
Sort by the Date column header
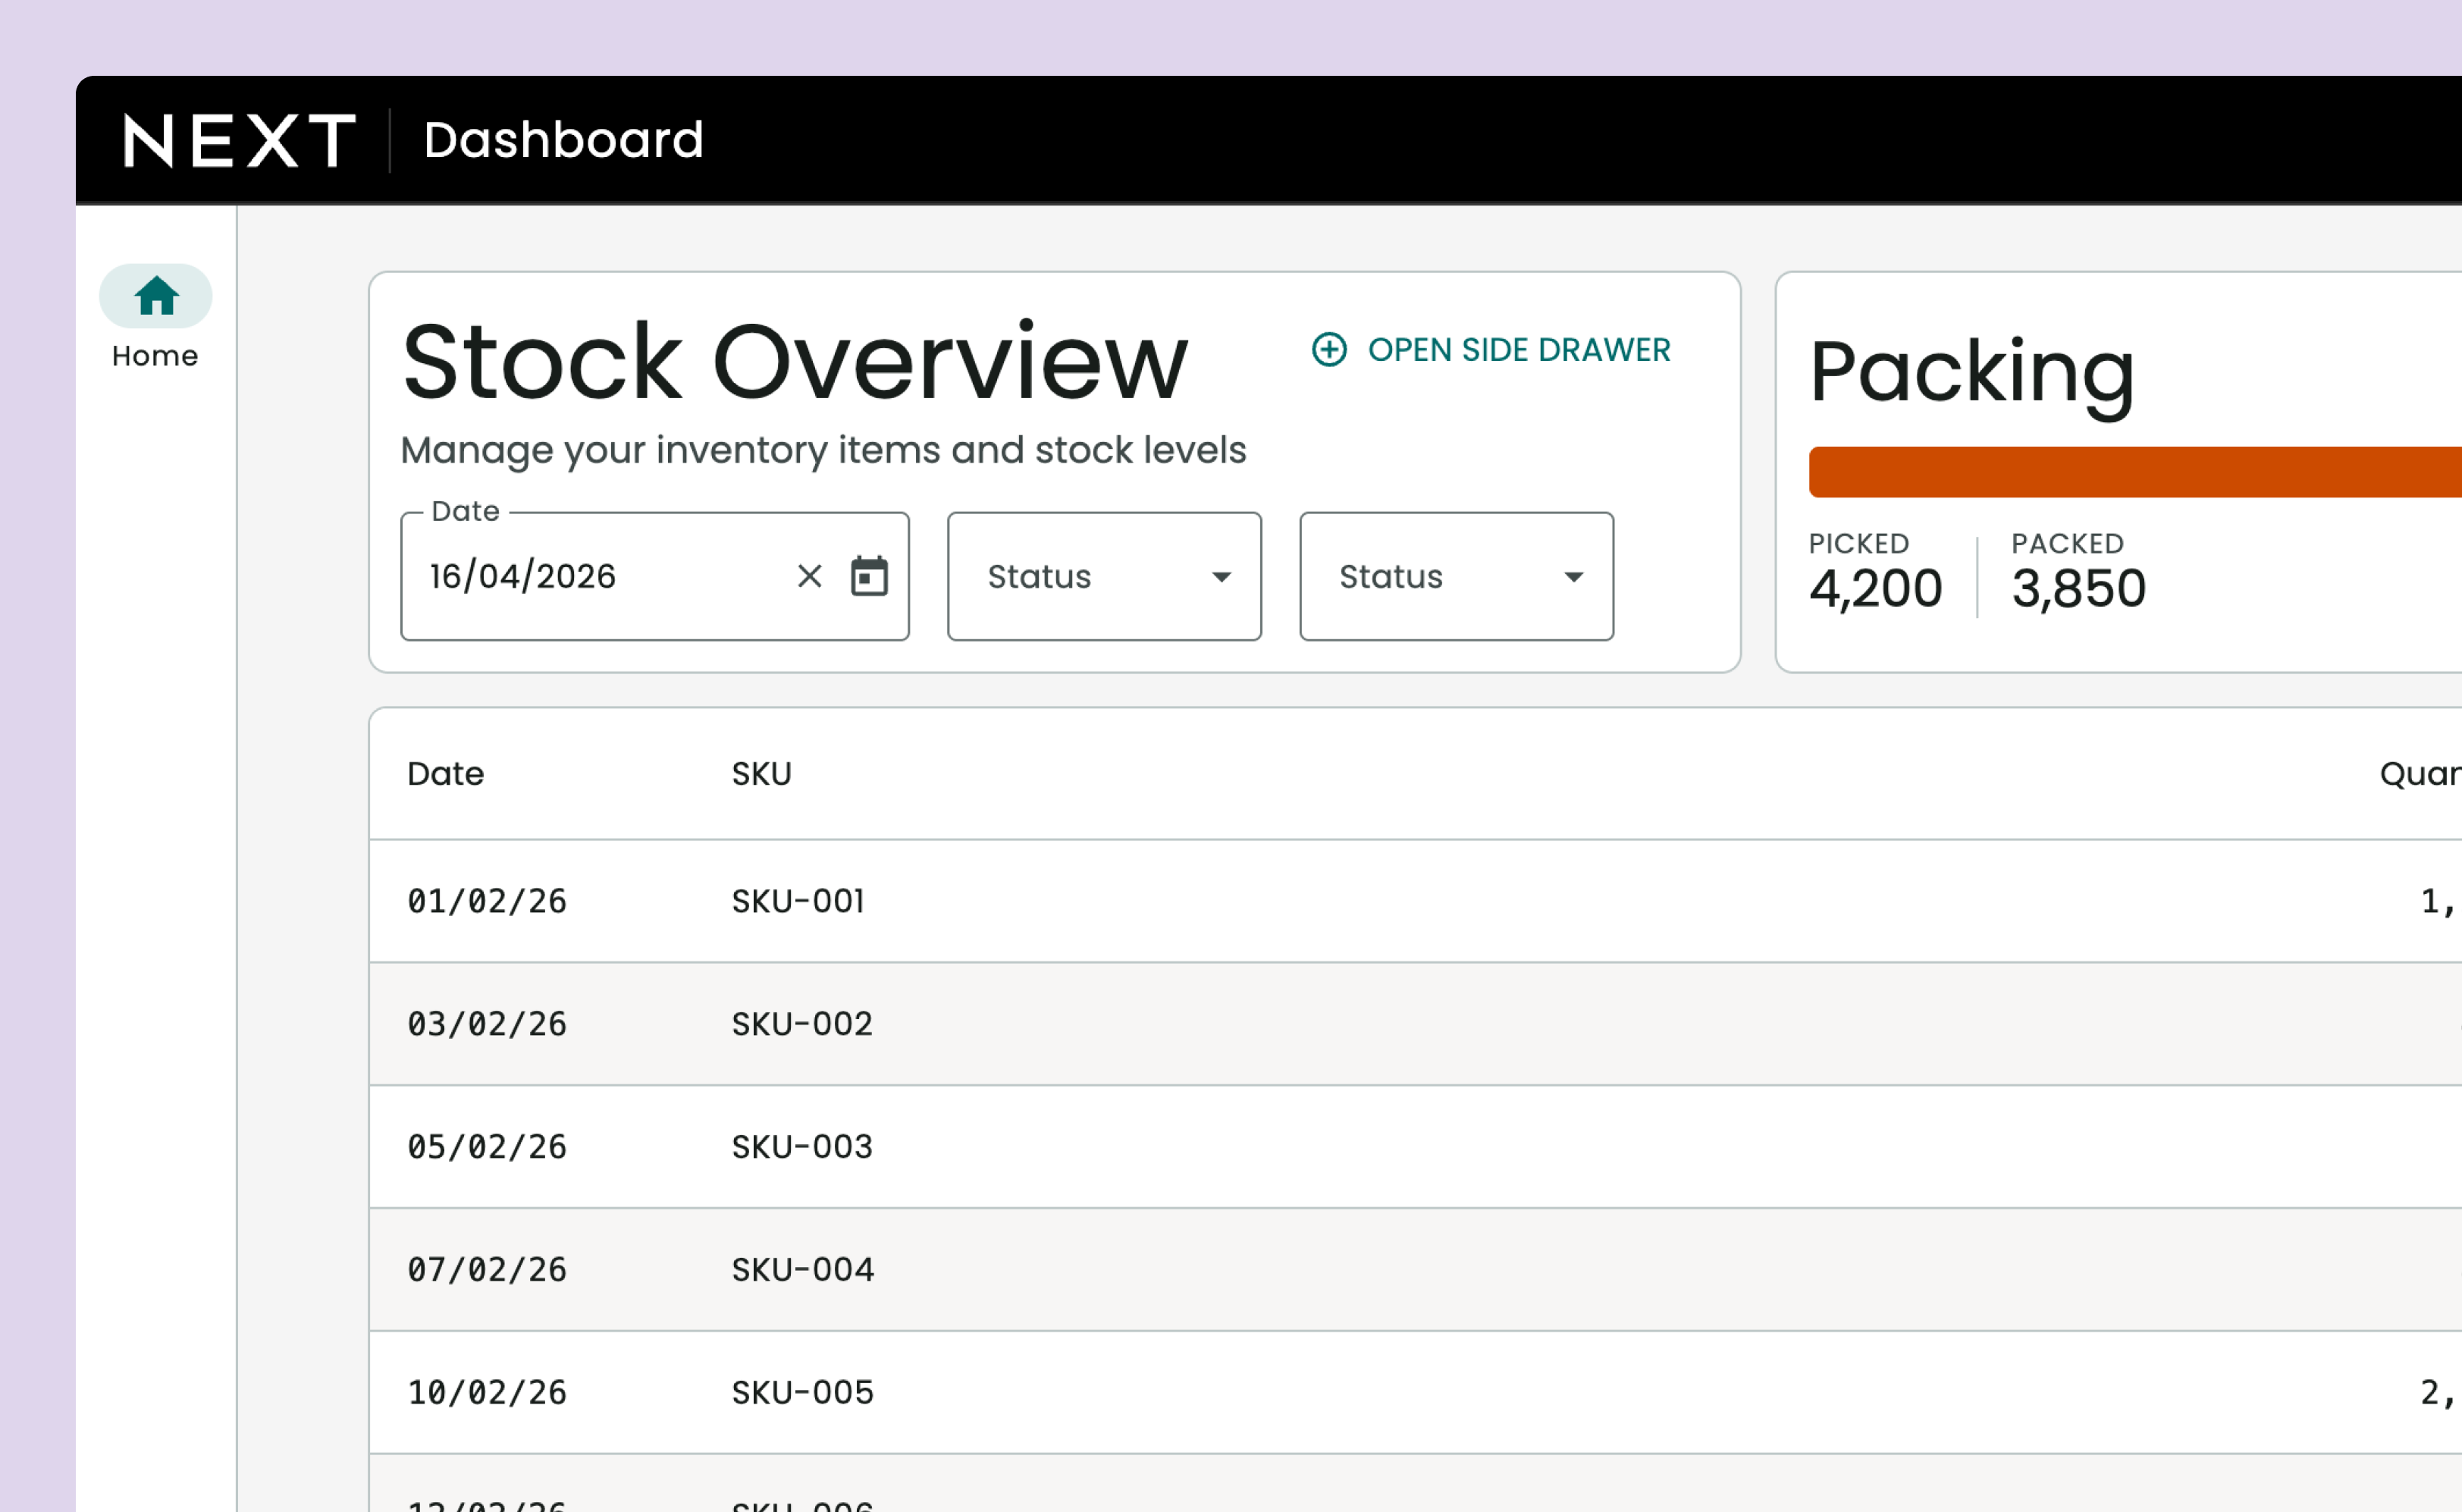(445, 774)
